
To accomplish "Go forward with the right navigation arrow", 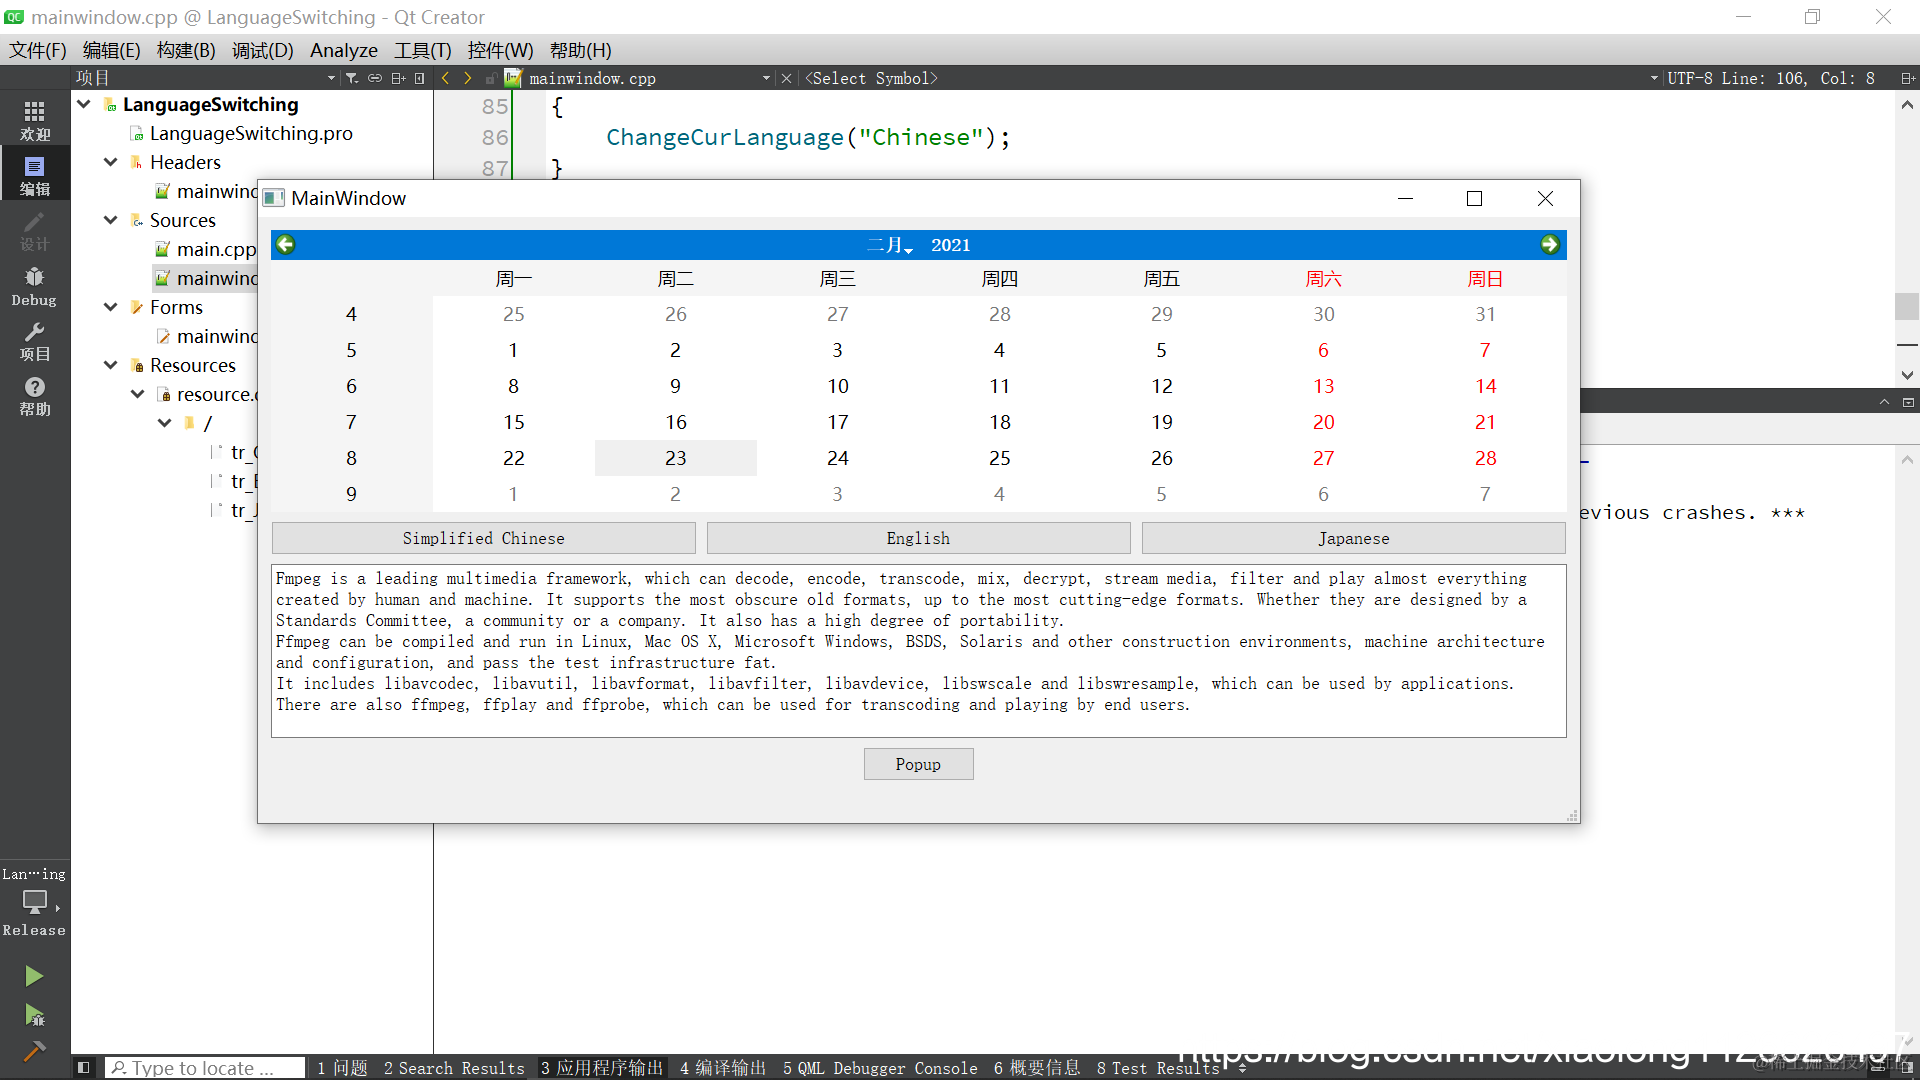I will [x=467, y=78].
